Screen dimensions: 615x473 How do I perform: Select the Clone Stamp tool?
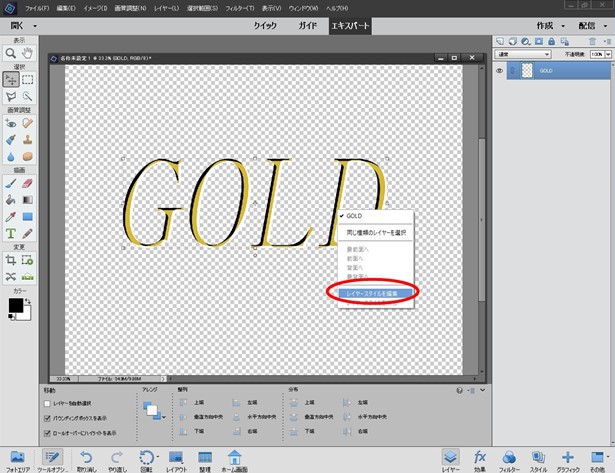coord(27,140)
